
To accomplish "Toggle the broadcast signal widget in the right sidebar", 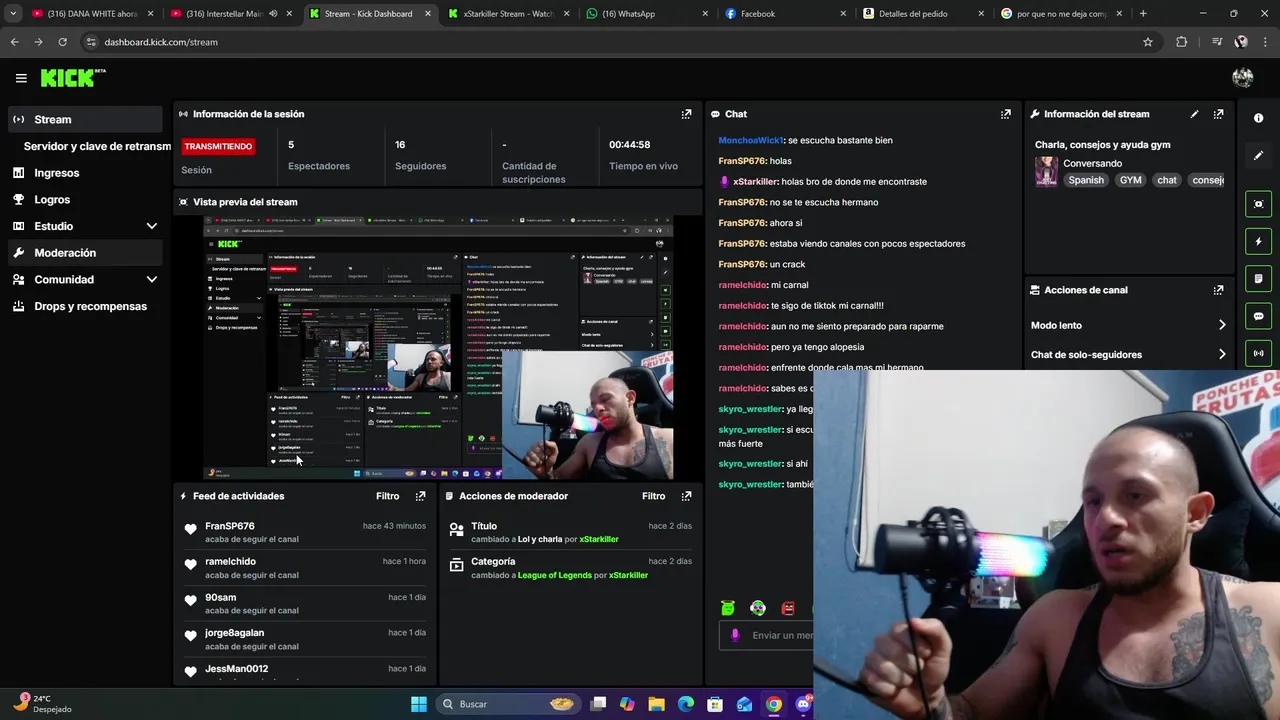I will (1258, 353).
